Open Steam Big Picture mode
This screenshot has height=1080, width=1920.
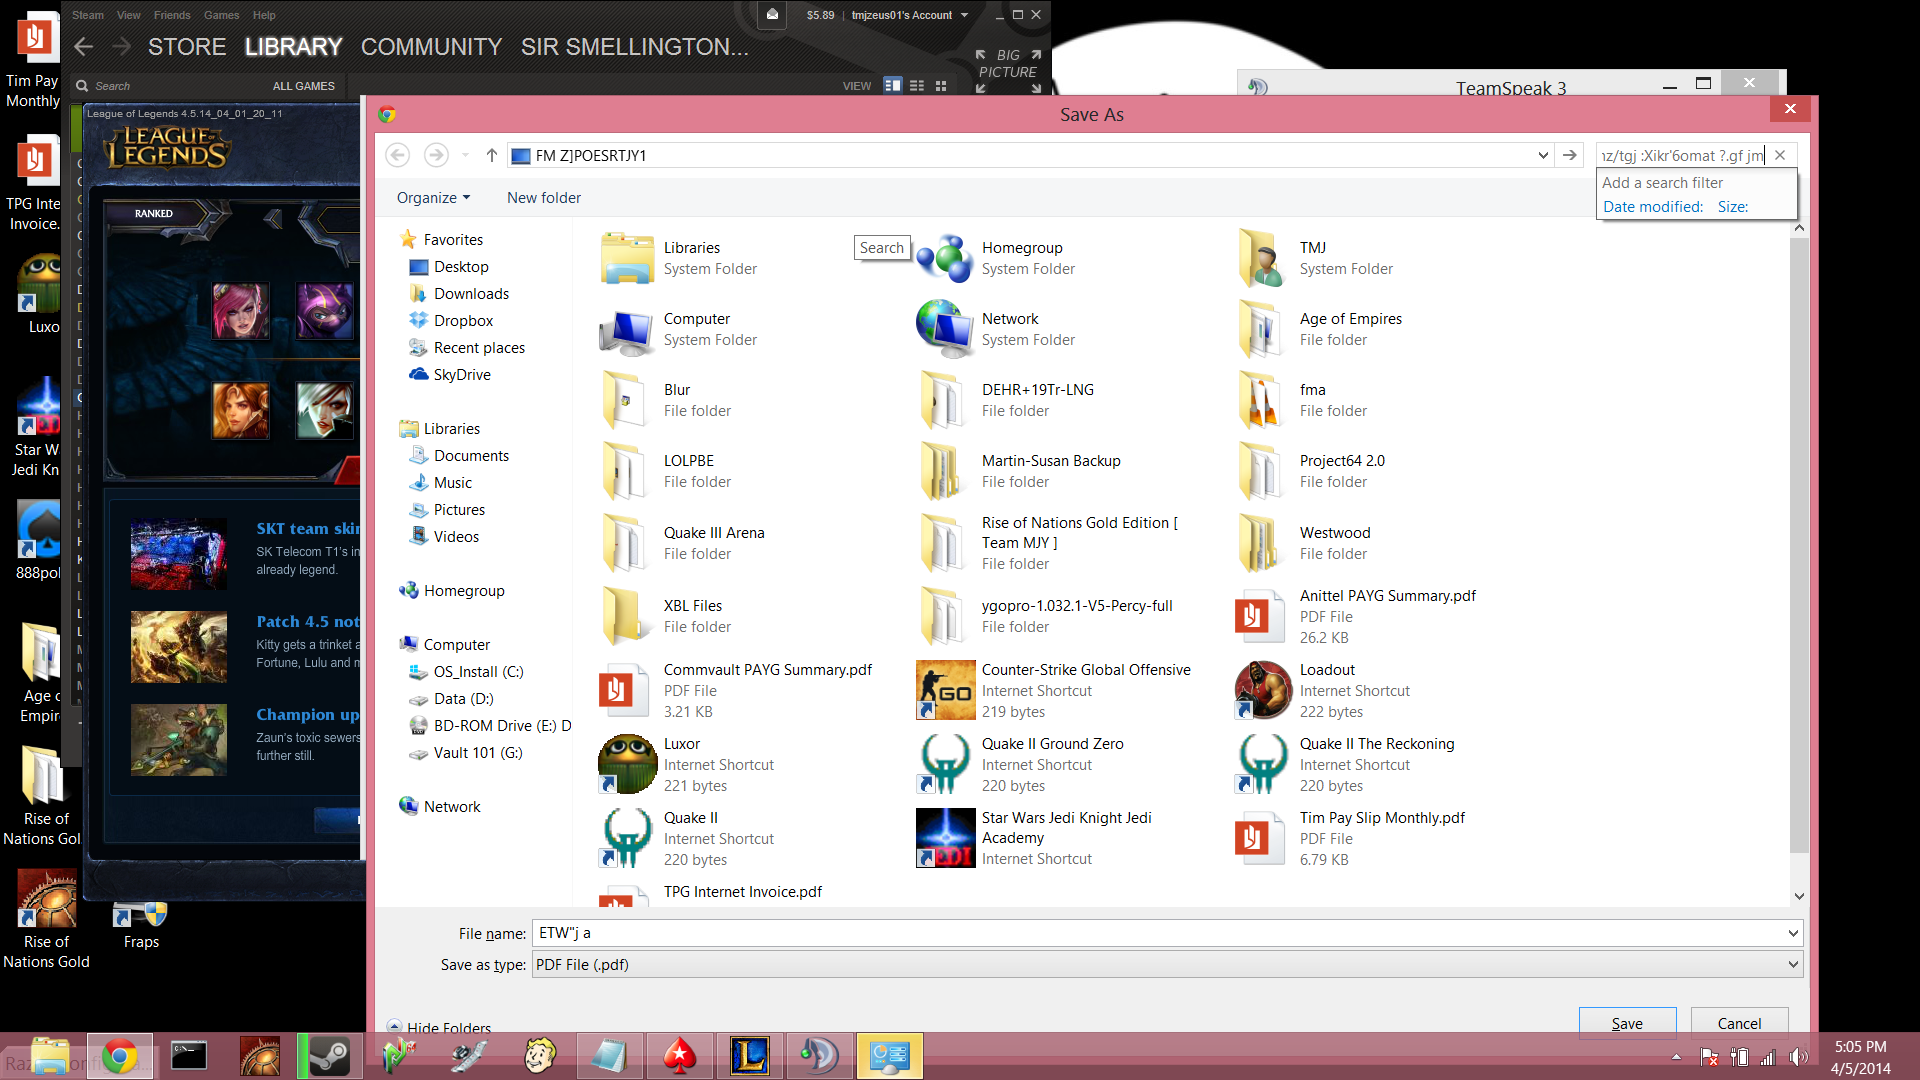point(1009,71)
